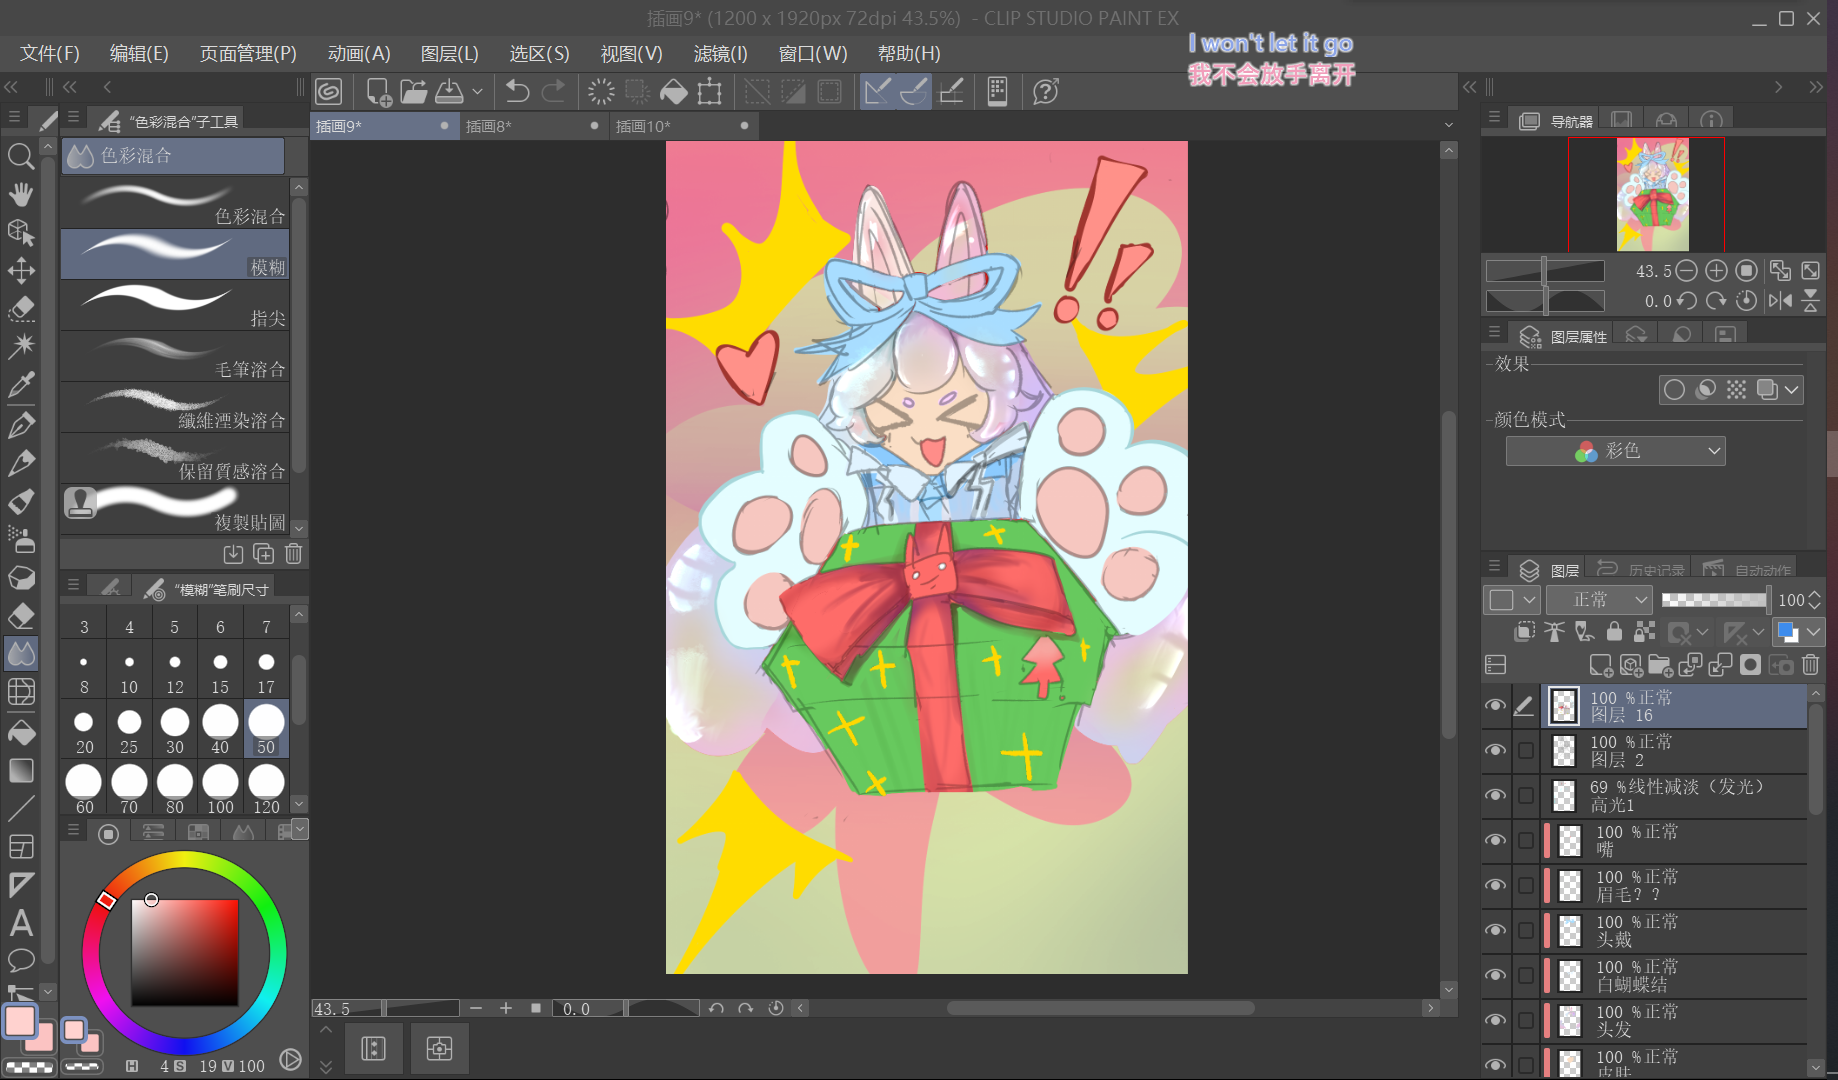Image resolution: width=1838 pixels, height=1080 pixels.
Task: Zoom in navigator with plus icon
Action: tap(1716, 271)
